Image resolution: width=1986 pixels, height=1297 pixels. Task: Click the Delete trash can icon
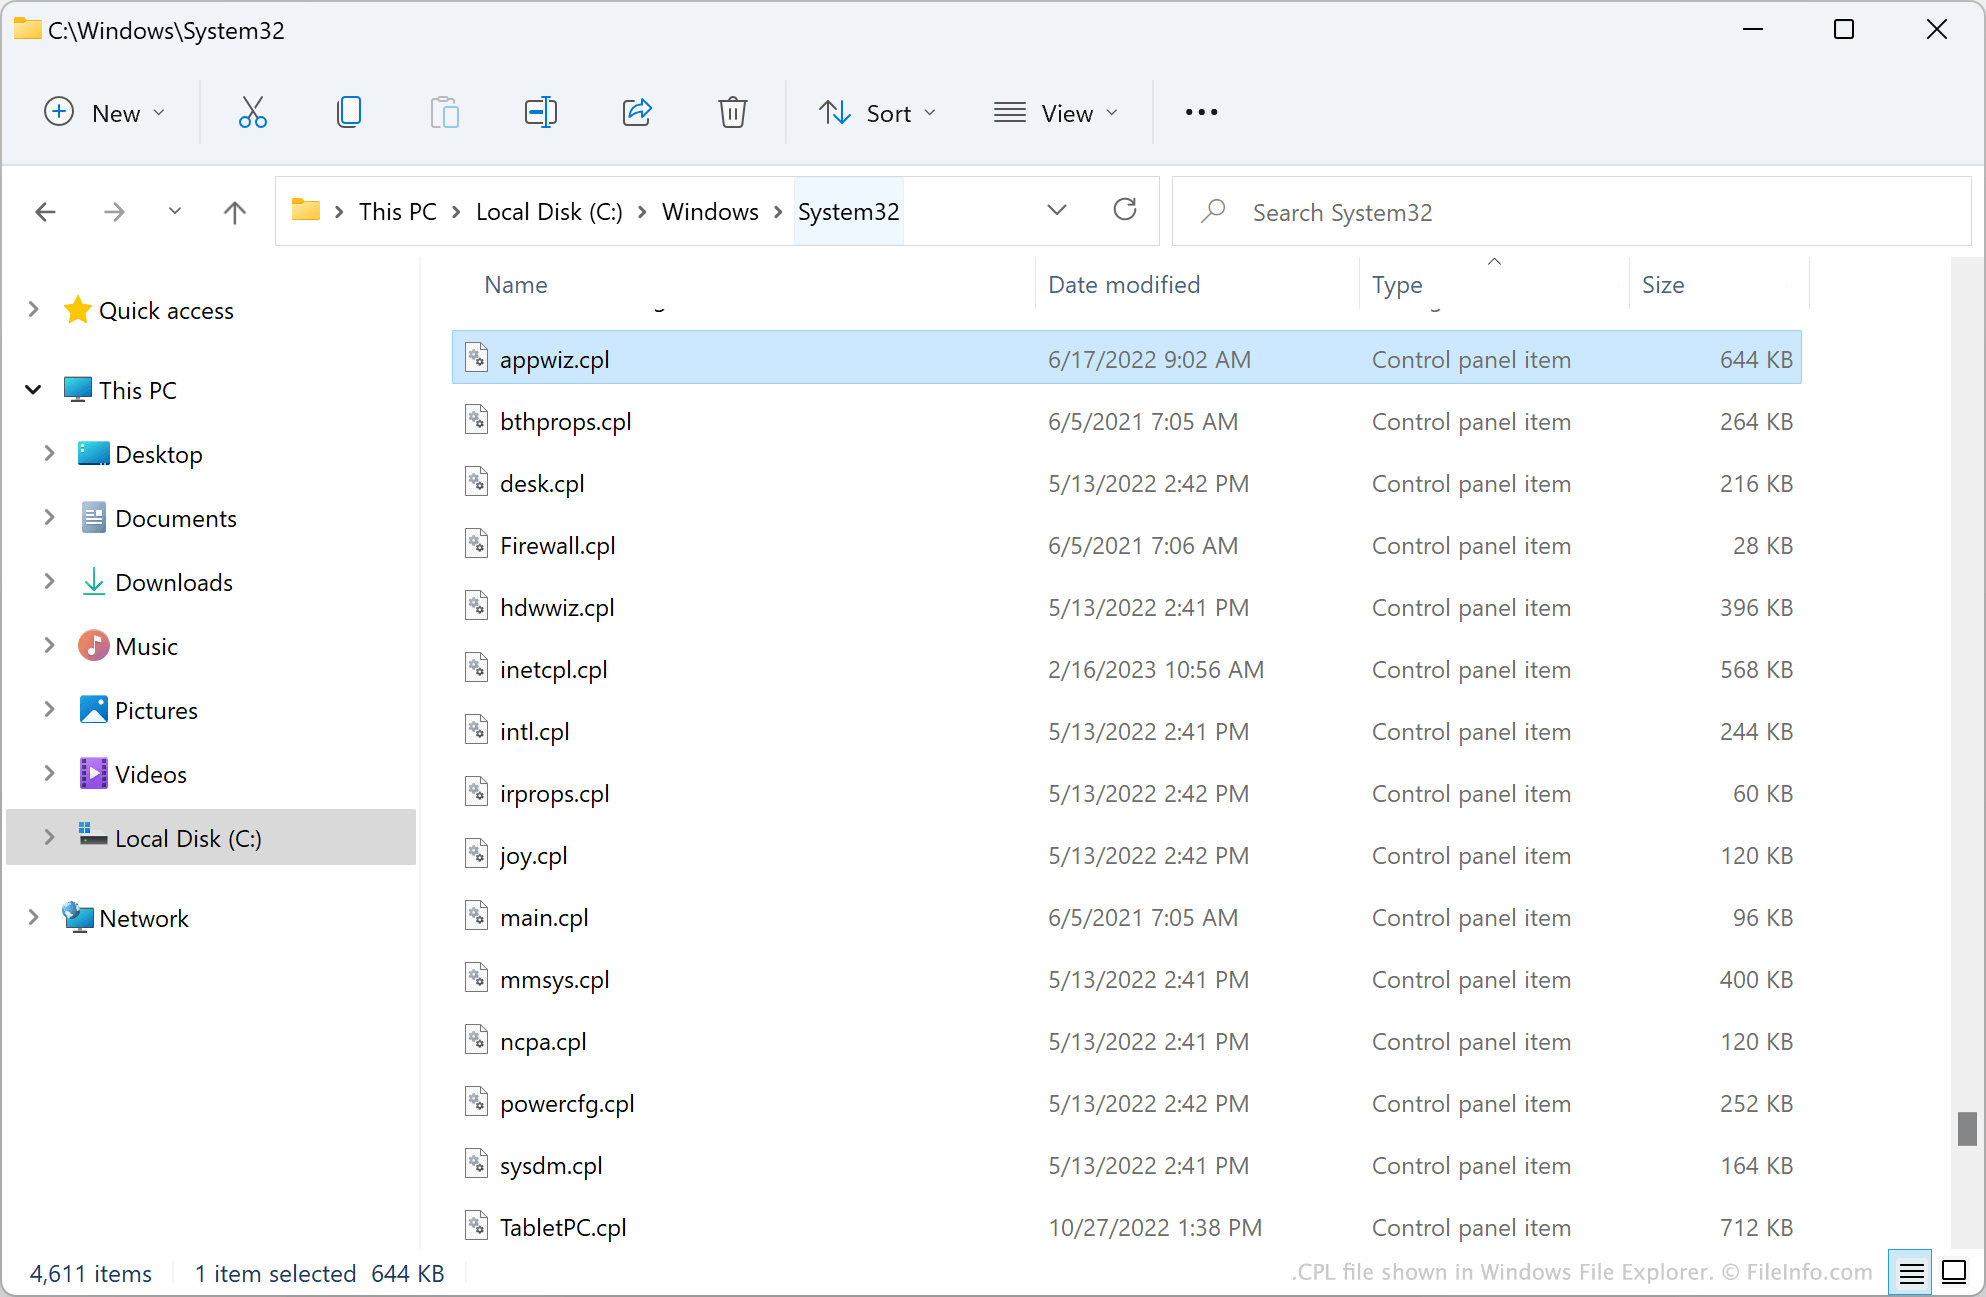pos(733,112)
